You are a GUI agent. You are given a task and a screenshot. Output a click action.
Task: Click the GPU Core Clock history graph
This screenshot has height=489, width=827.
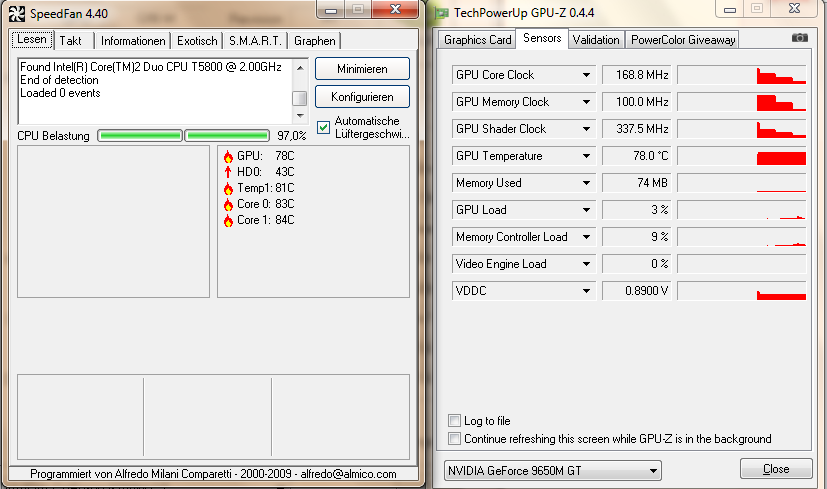click(742, 75)
